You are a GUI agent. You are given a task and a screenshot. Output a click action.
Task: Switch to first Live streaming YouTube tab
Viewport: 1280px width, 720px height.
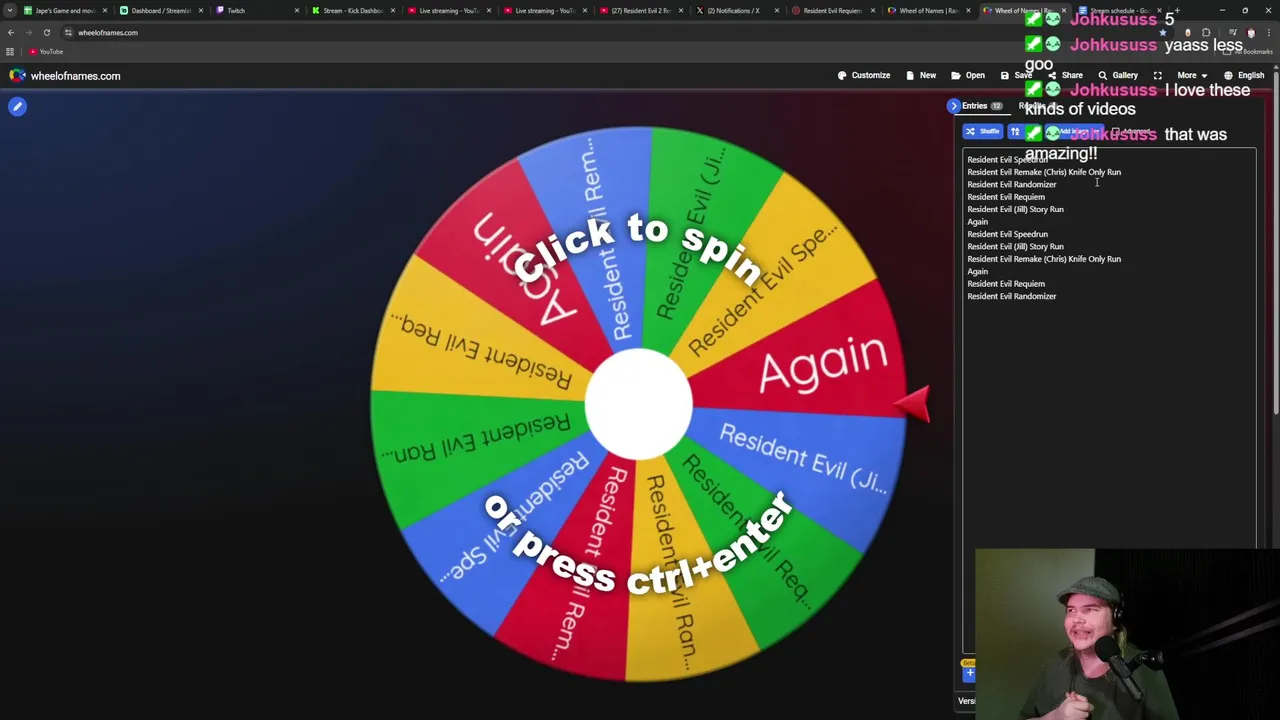click(448, 10)
